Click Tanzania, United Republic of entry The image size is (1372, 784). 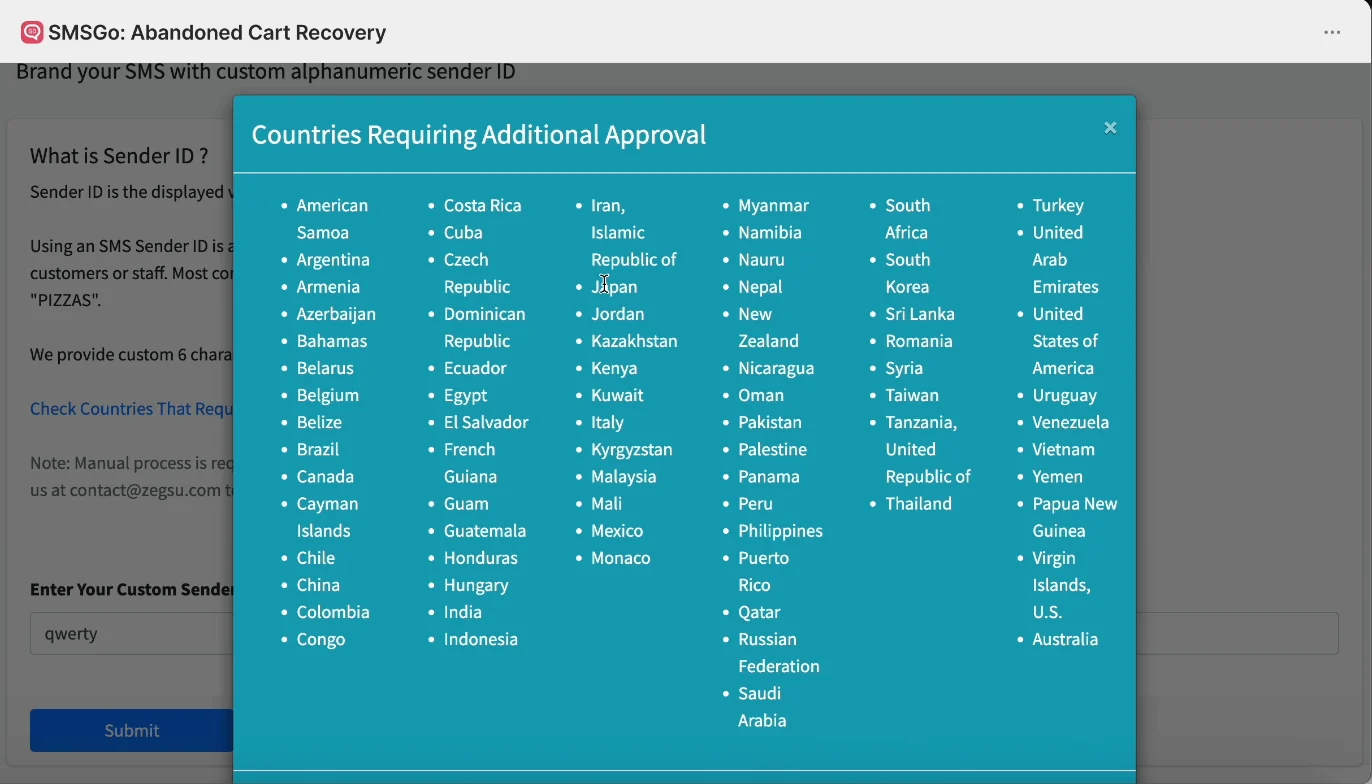point(928,449)
